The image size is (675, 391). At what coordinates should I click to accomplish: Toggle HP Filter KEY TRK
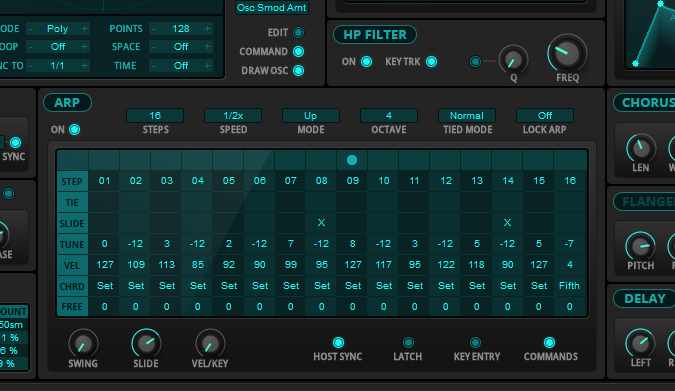point(431,62)
